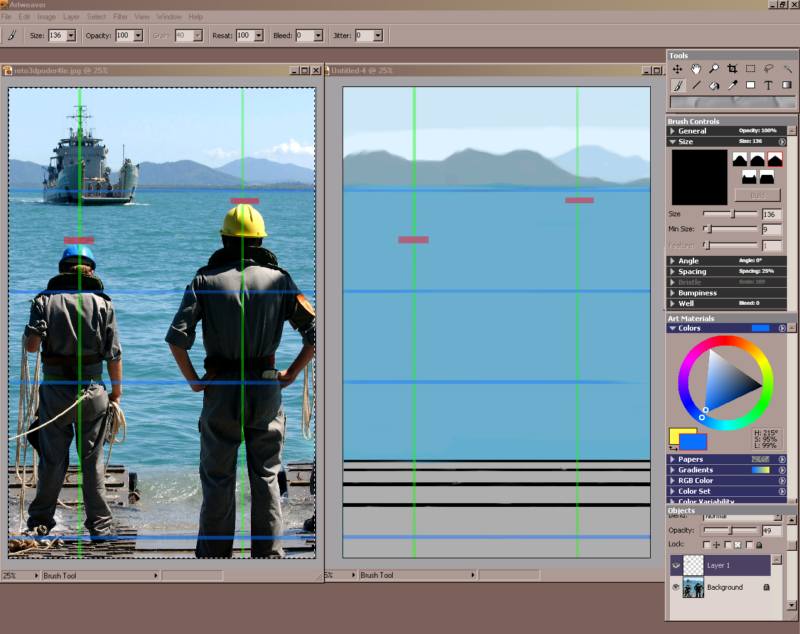
Task: Select the Move tool
Action: pos(677,69)
